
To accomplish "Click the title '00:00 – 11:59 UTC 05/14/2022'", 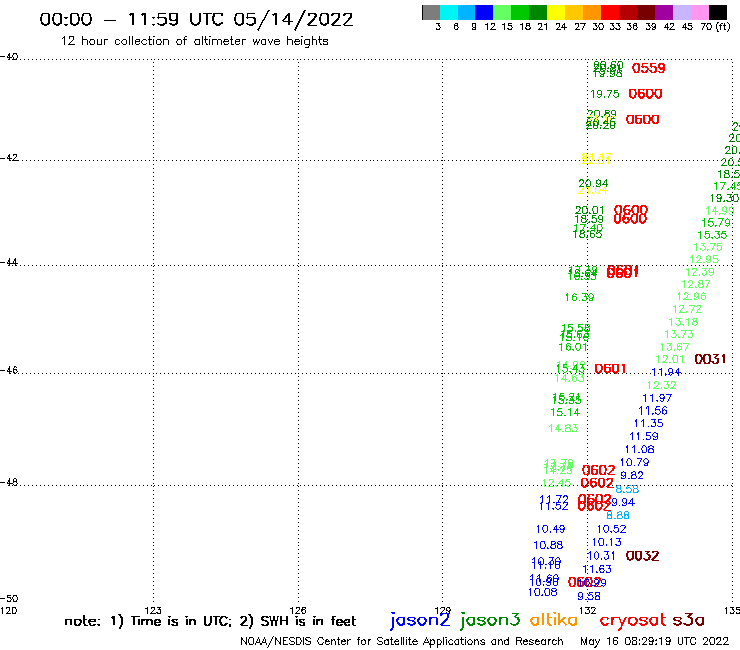I will point(196,20).
